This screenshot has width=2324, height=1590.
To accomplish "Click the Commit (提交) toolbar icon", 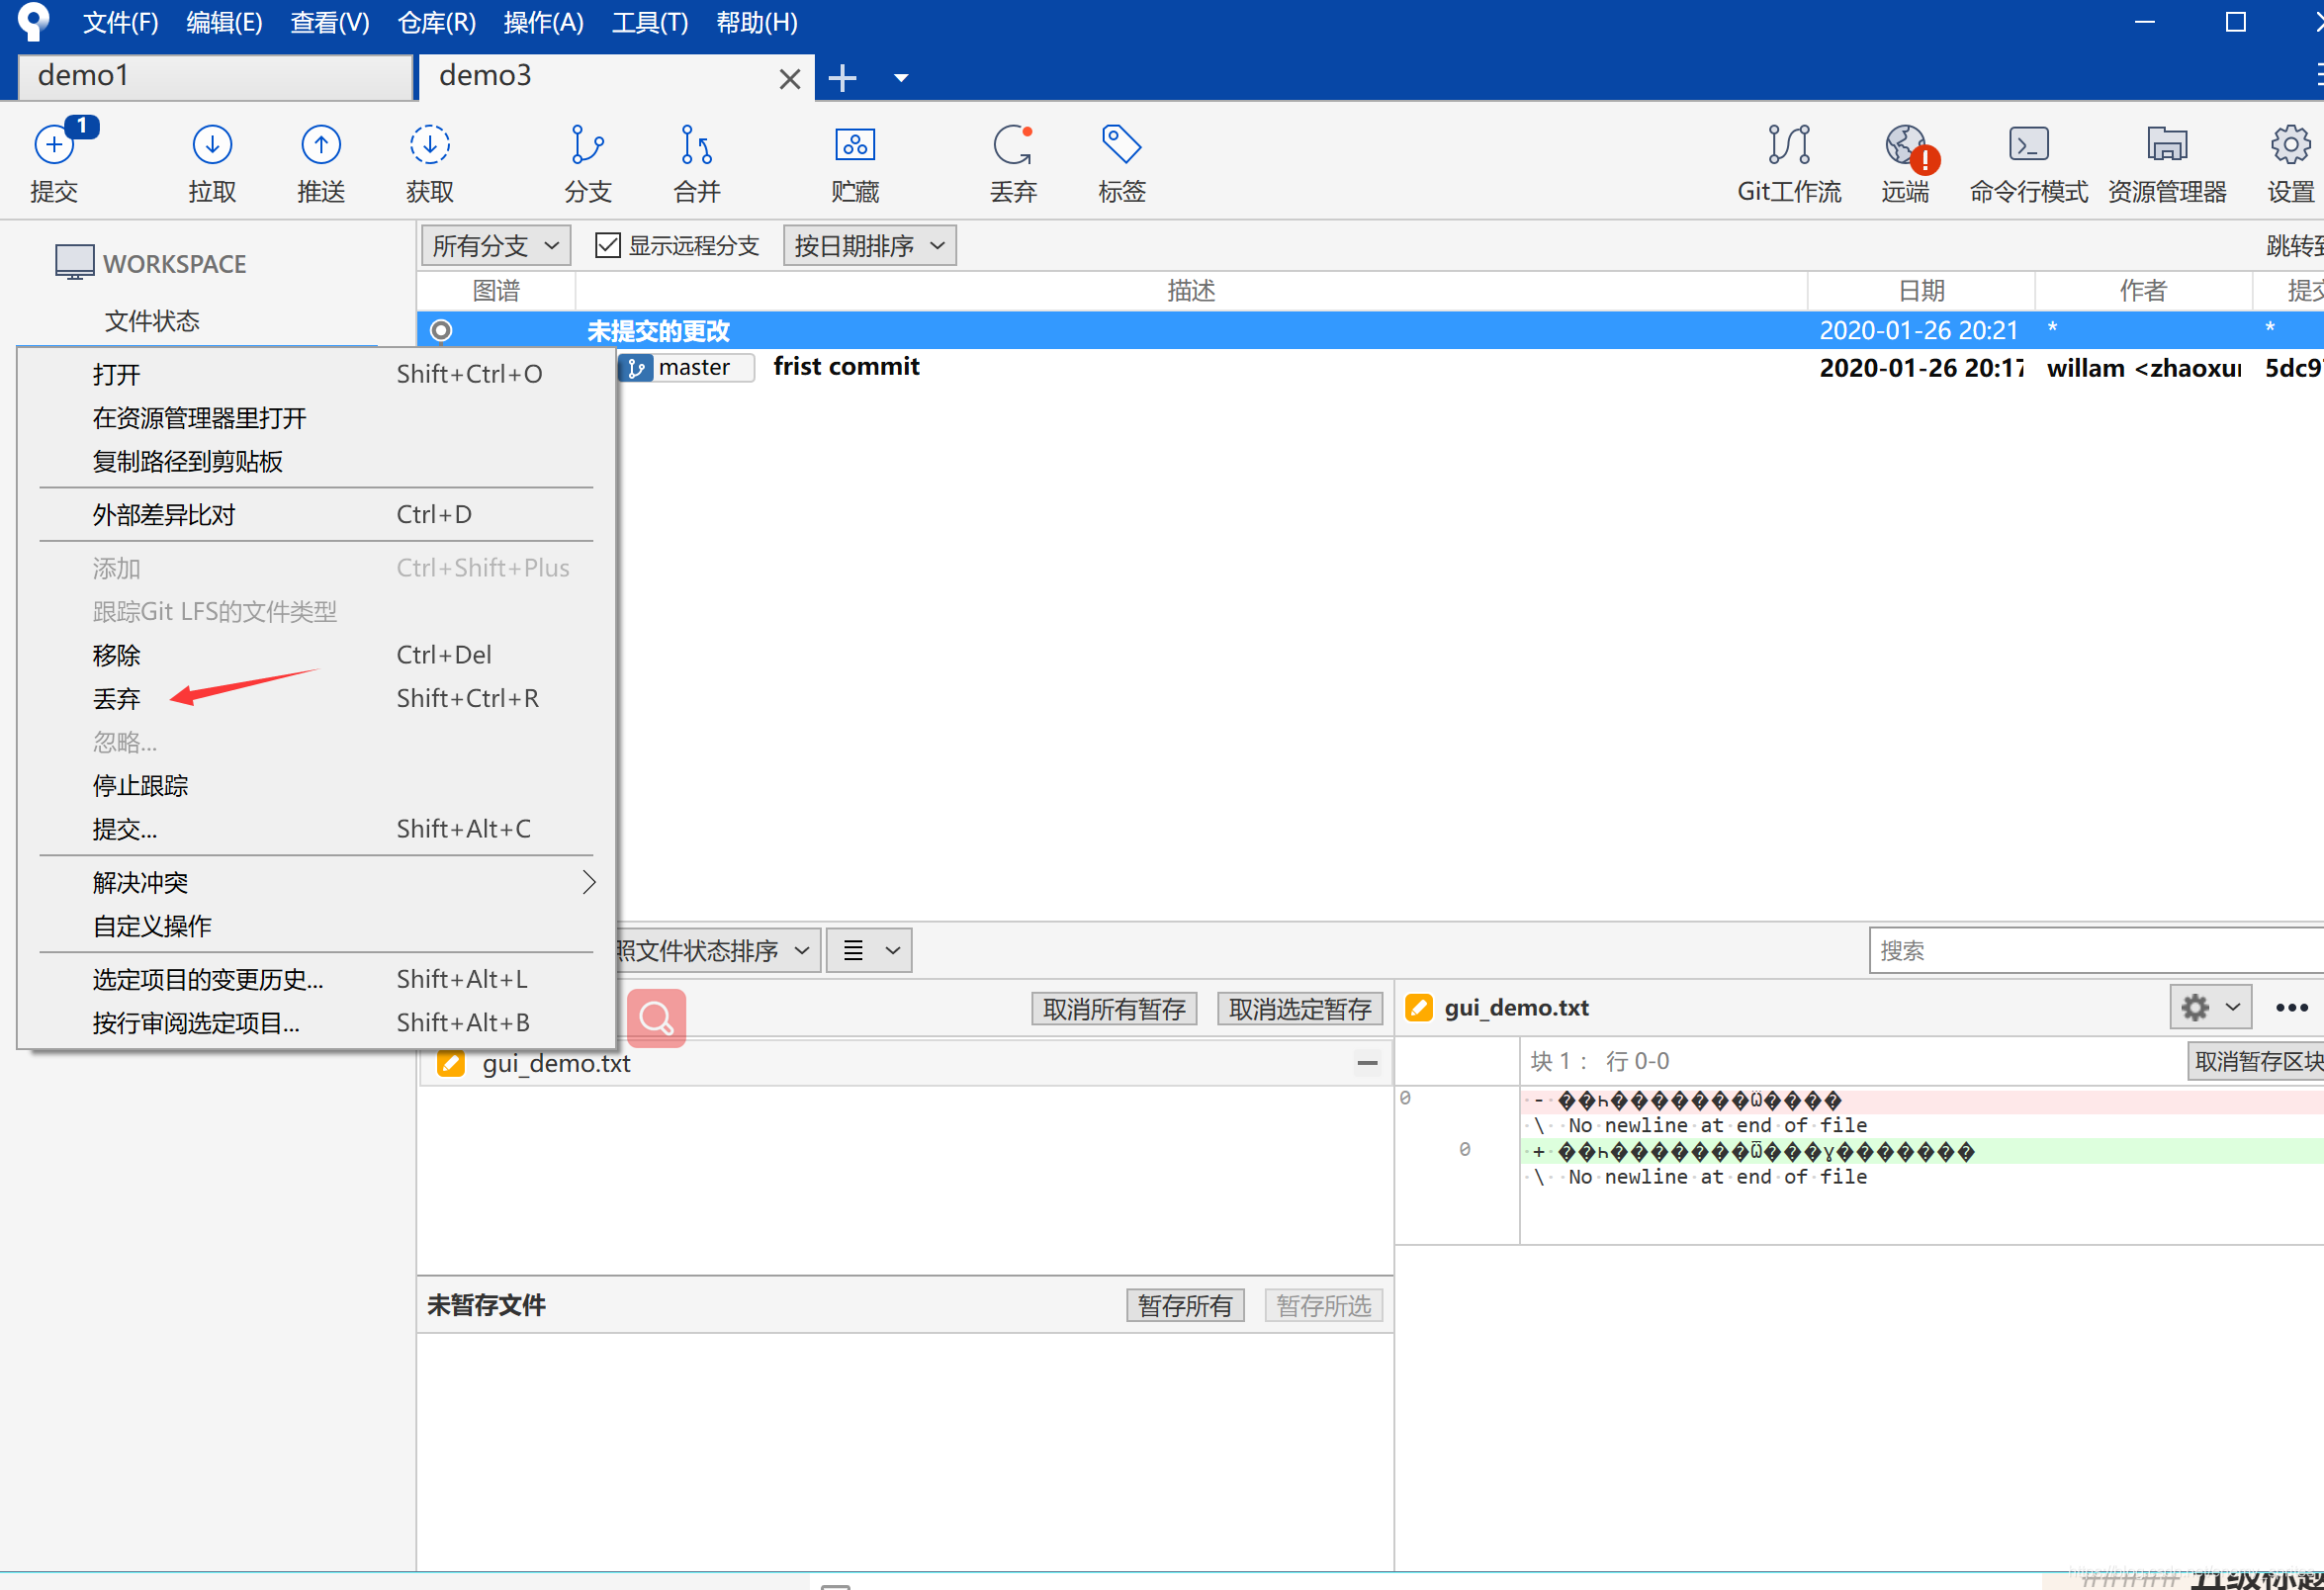I will pos(54,146).
